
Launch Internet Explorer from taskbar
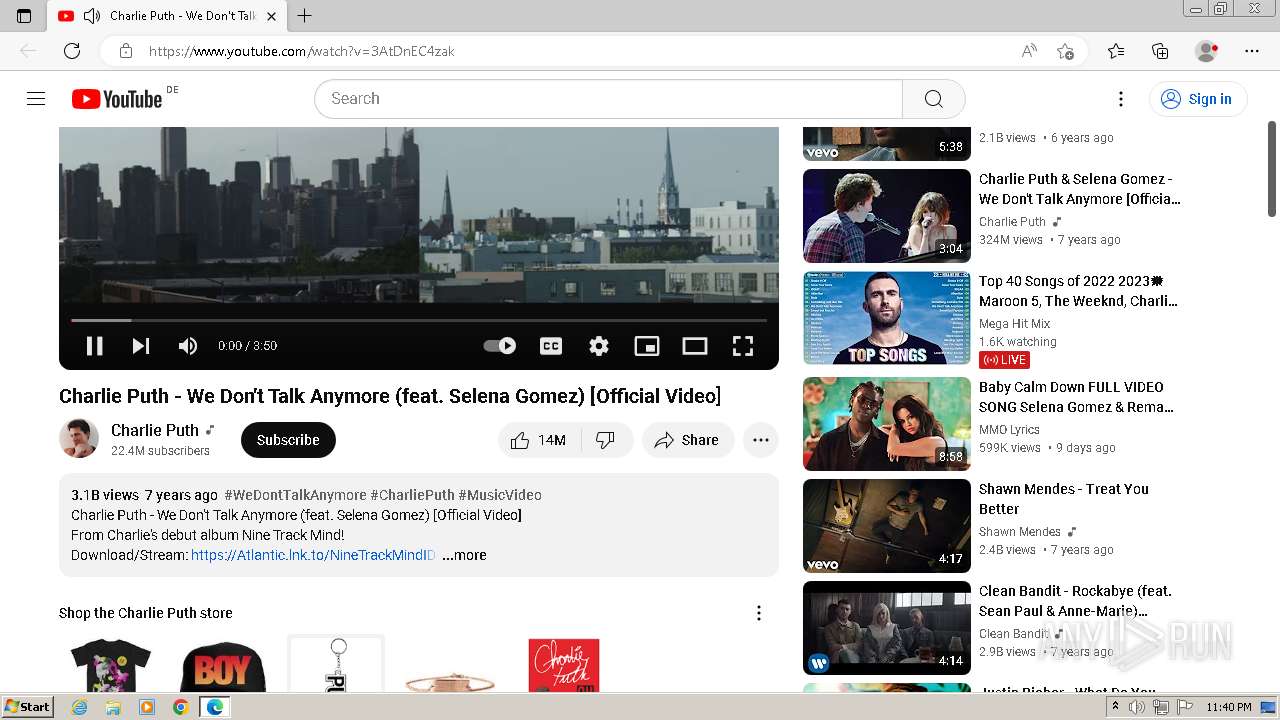(79, 707)
